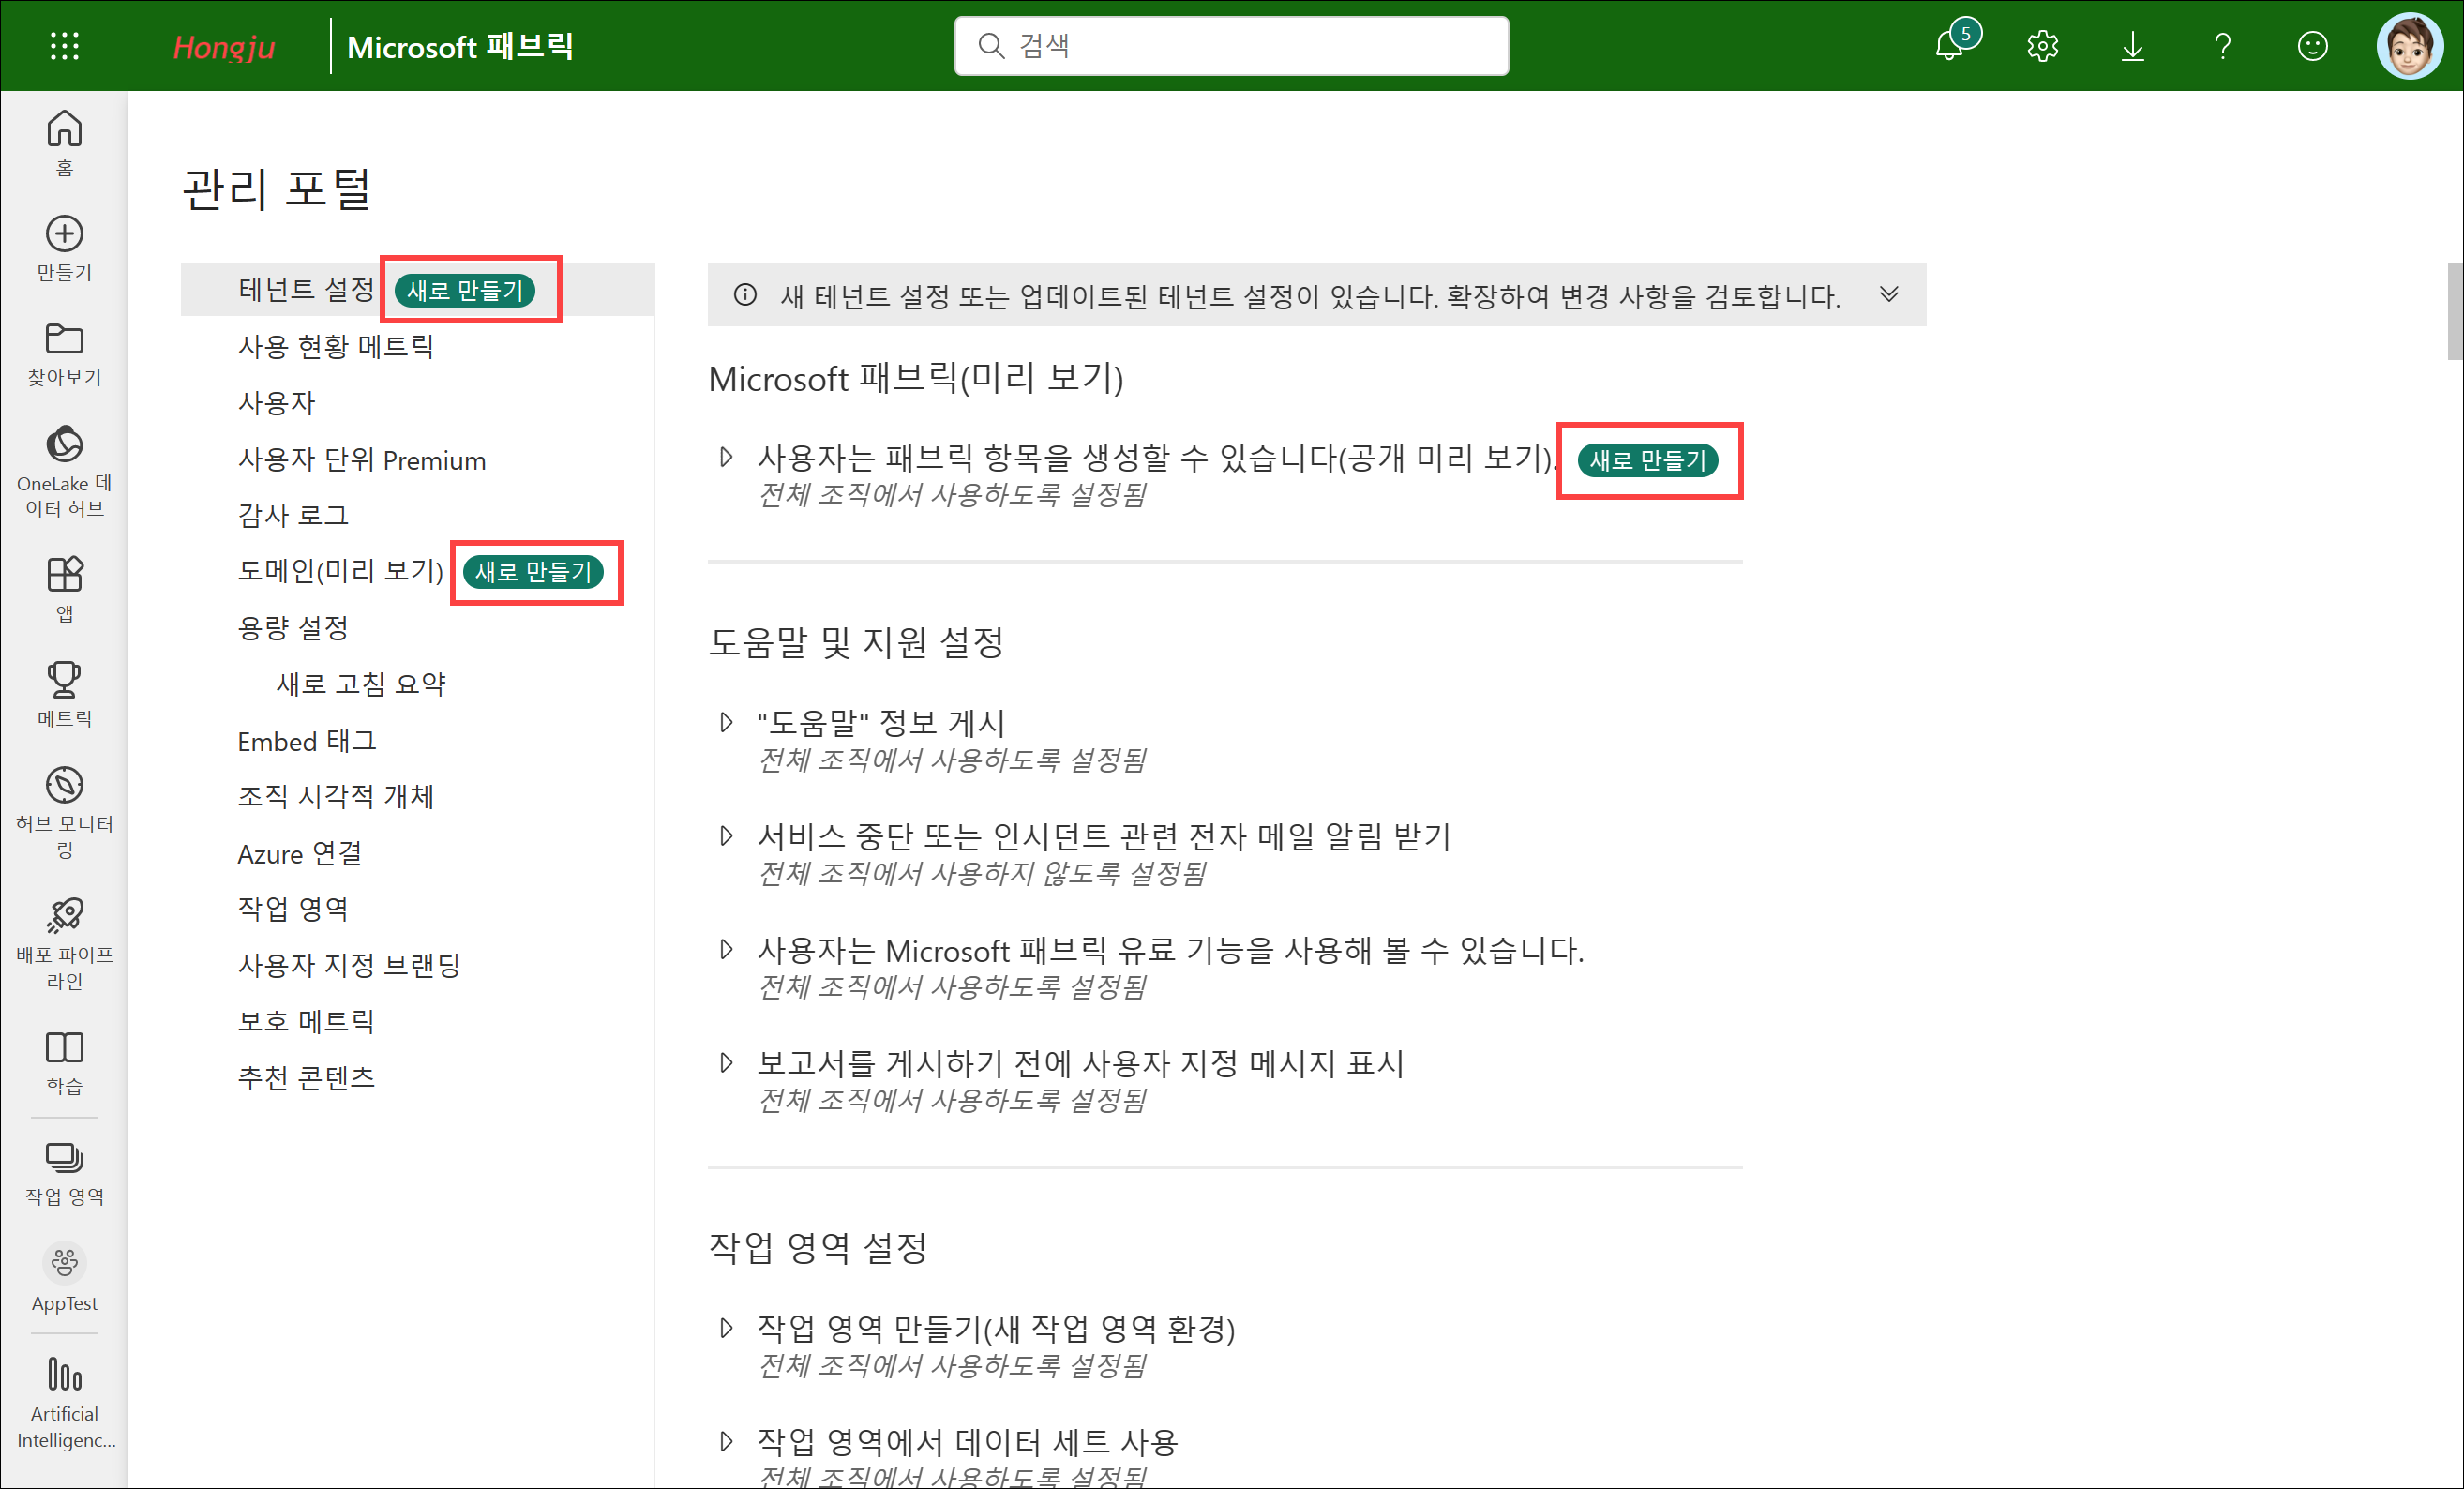
Task: Open OneLake 데이터 허브 in sidebar
Action: pyautogui.click(x=64, y=472)
